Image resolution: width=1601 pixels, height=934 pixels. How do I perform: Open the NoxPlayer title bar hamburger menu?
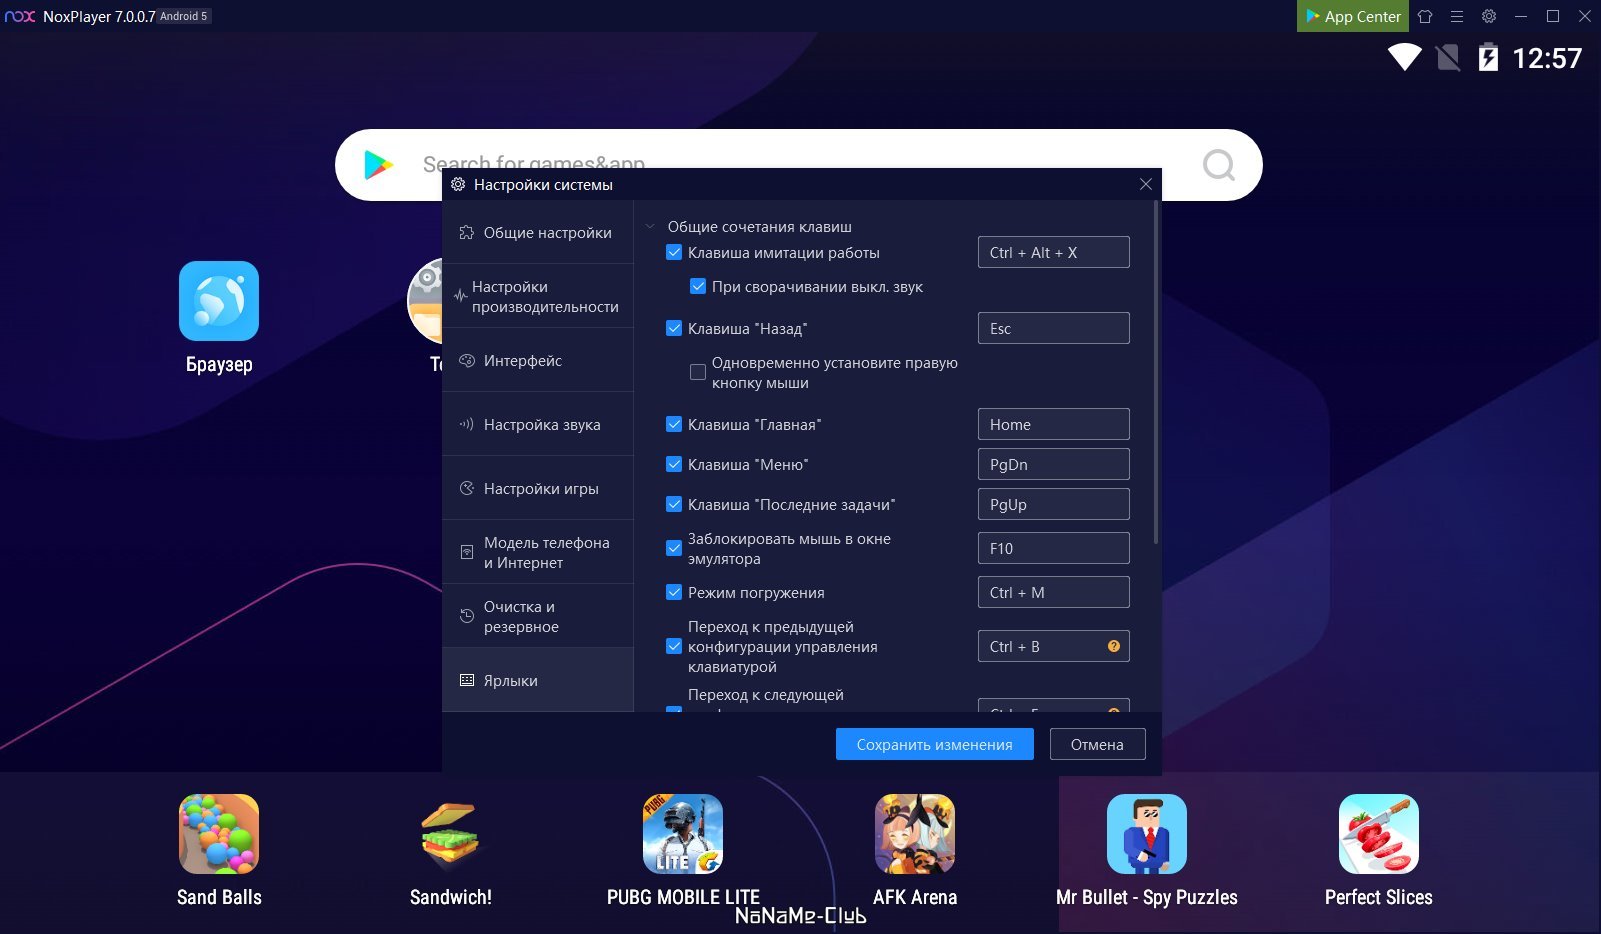pyautogui.click(x=1457, y=16)
